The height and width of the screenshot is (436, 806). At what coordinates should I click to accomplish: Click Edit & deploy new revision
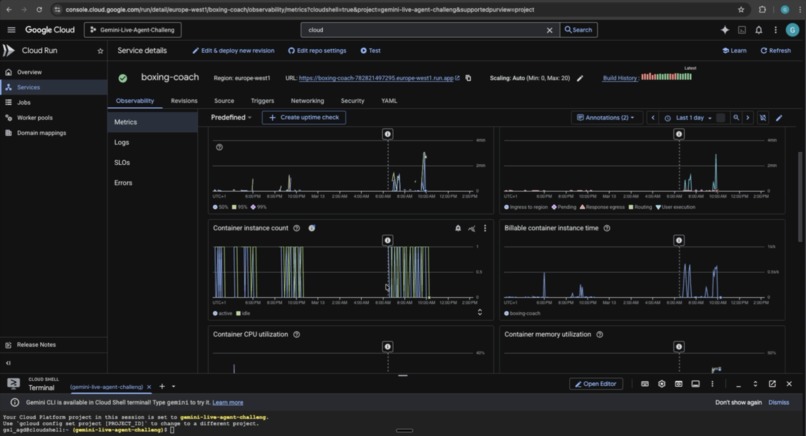coord(233,51)
